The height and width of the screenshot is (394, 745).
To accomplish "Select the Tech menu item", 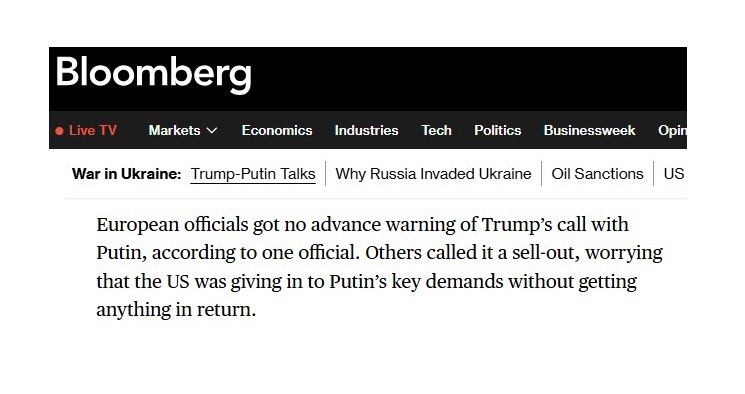I will point(436,130).
